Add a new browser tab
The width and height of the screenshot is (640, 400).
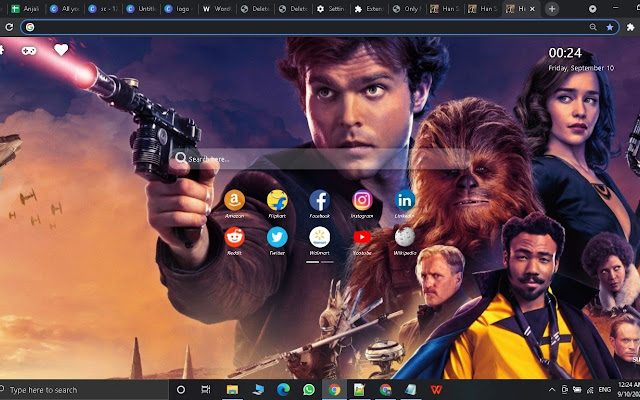[552, 9]
